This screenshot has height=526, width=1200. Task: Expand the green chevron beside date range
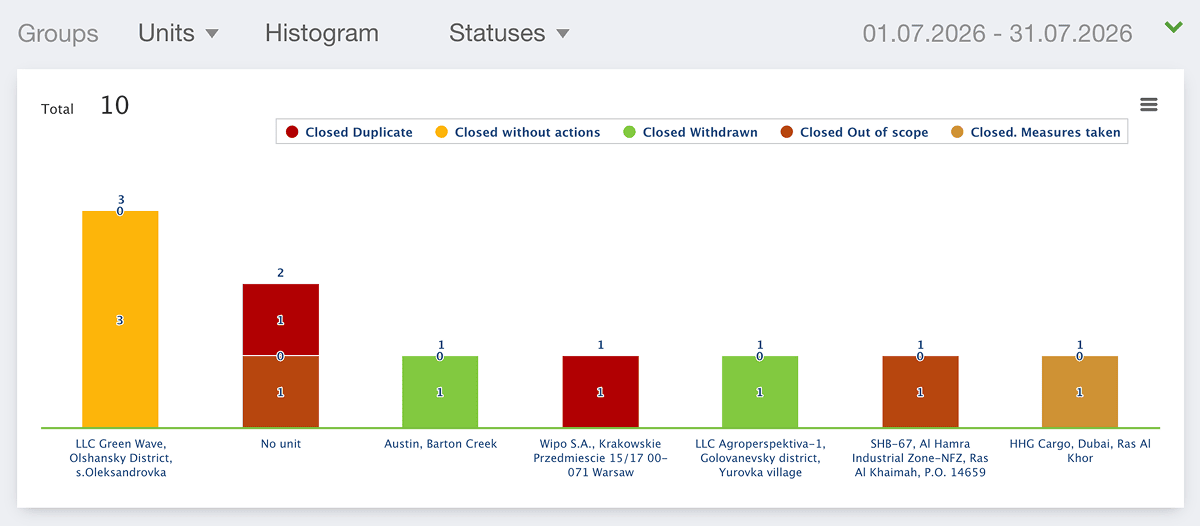click(x=1174, y=27)
